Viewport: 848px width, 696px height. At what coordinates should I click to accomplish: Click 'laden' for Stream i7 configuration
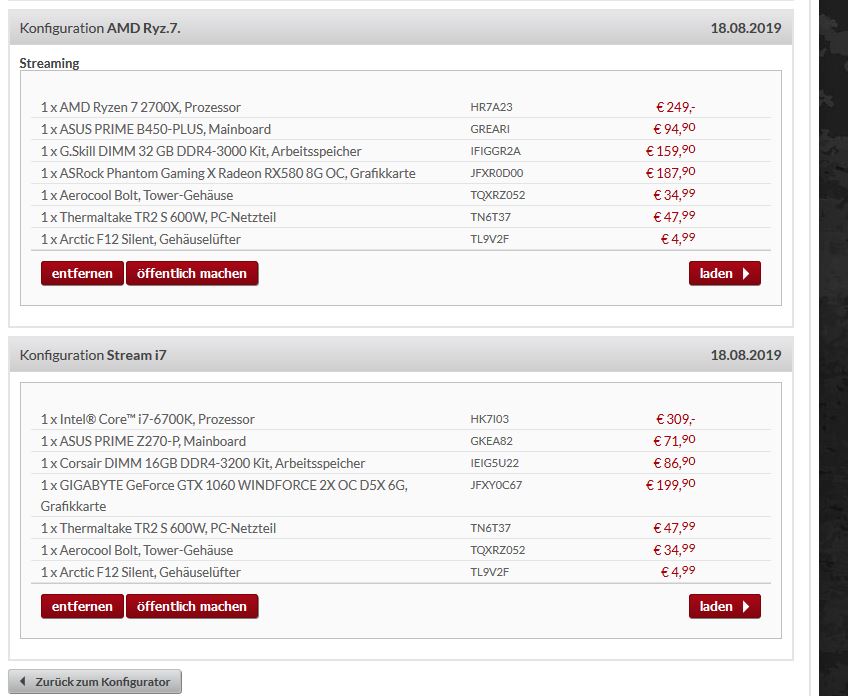pos(725,606)
